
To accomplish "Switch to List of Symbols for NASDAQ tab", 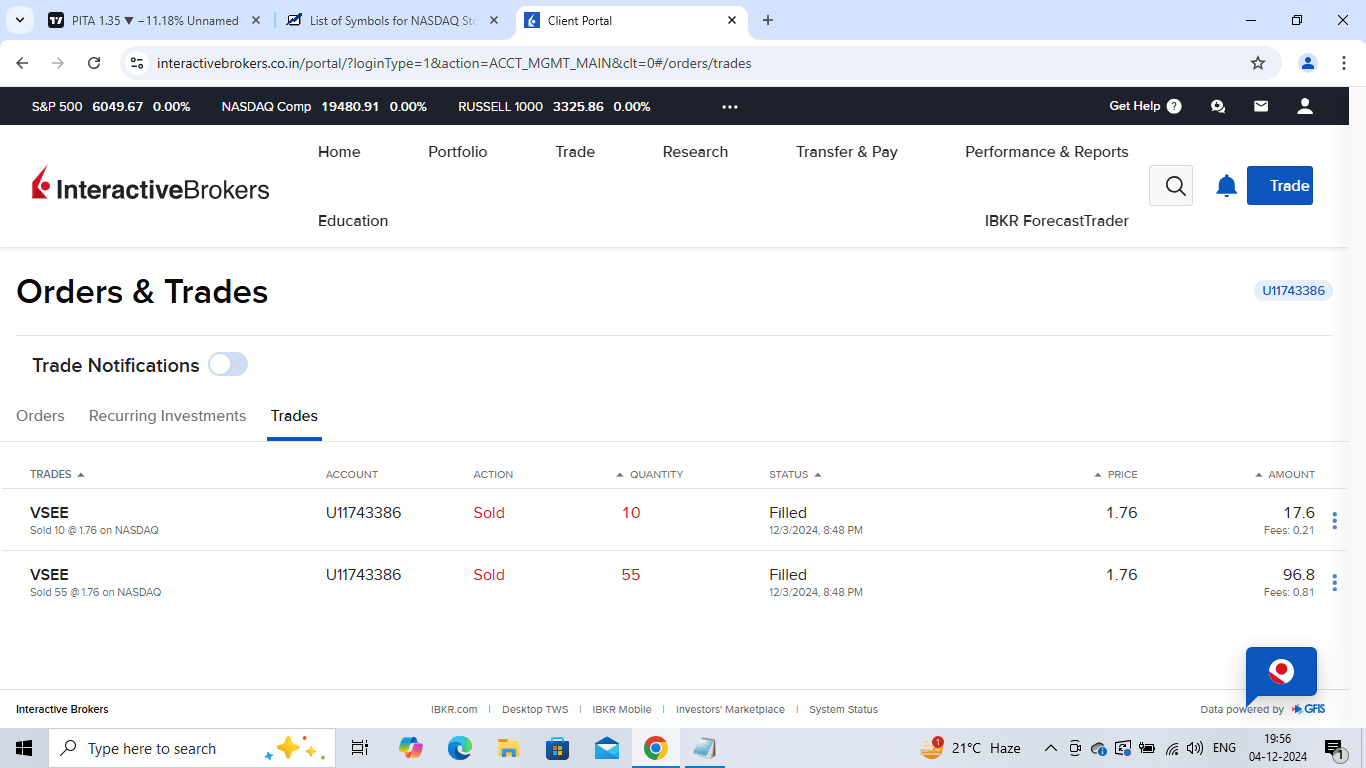I will [x=393, y=20].
